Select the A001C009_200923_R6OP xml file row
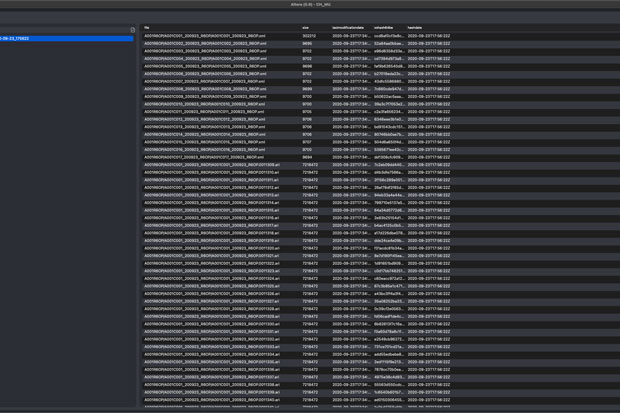Screen dimensions: 620x413 [x=381, y=97]
